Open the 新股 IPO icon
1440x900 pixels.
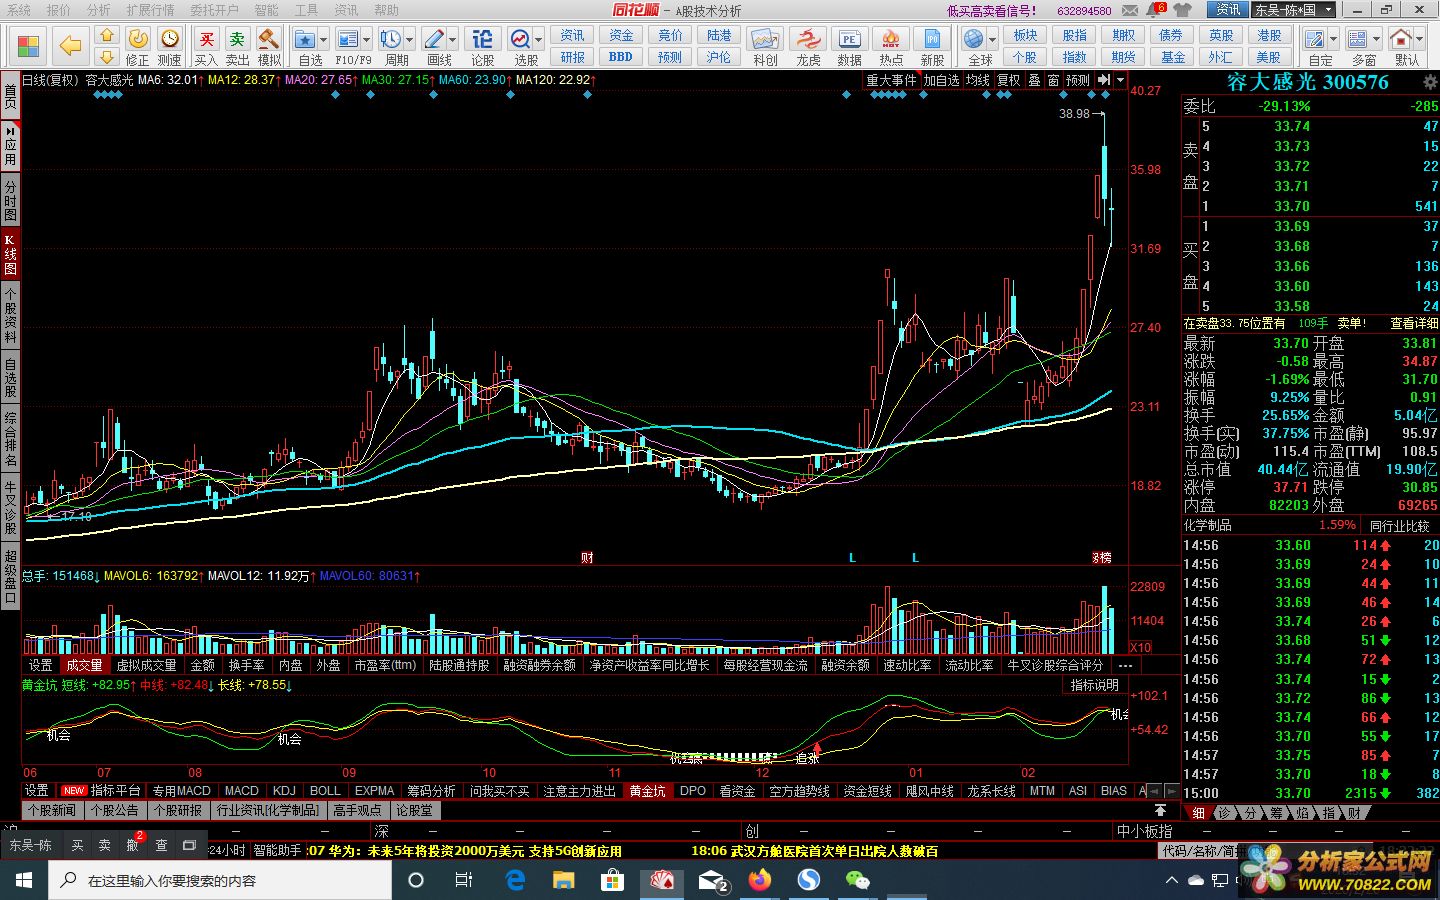coord(932,46)
